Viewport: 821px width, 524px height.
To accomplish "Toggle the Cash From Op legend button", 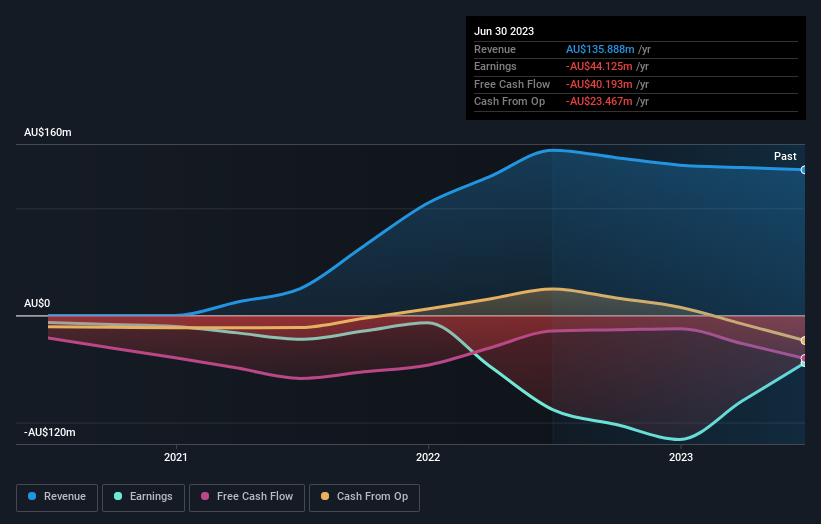I will [x=364, y=497].
